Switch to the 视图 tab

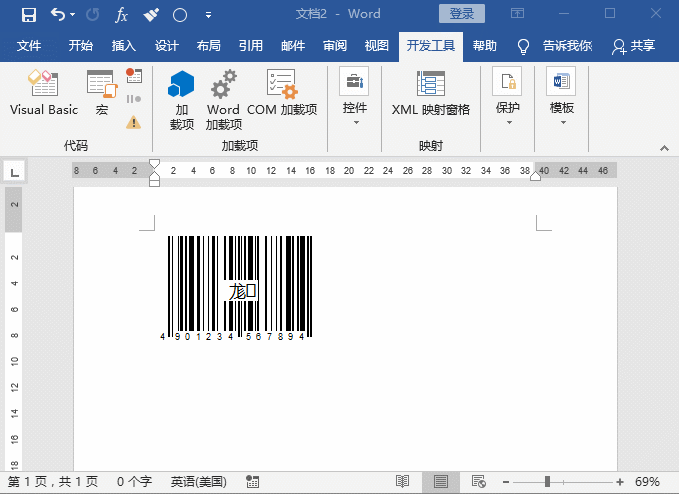click(x=377, y=45)
